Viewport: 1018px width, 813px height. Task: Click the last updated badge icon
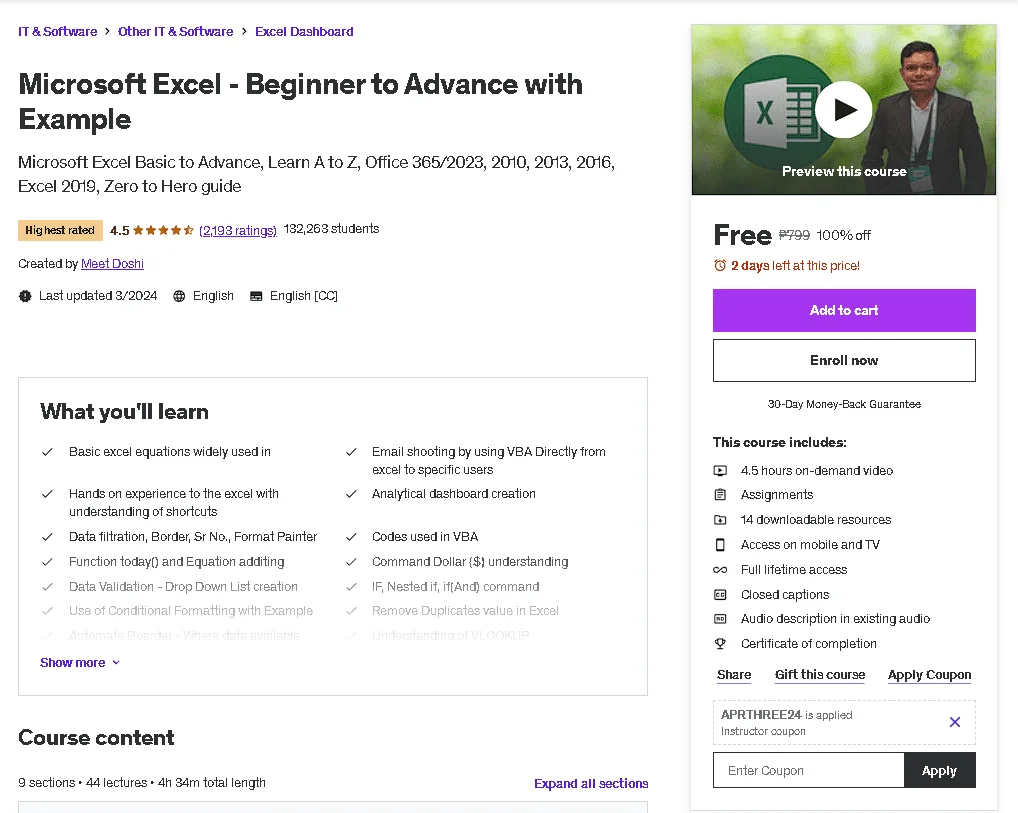tap(25, 296)
